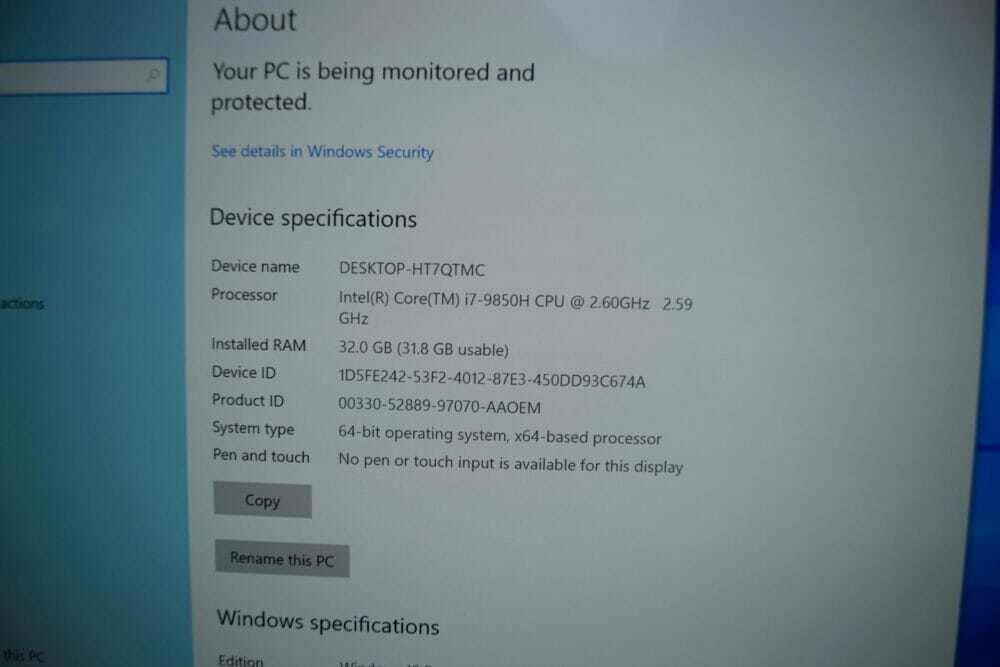
Task: Click the 'Your PC is being monitored' message
Action: (373, 87)
